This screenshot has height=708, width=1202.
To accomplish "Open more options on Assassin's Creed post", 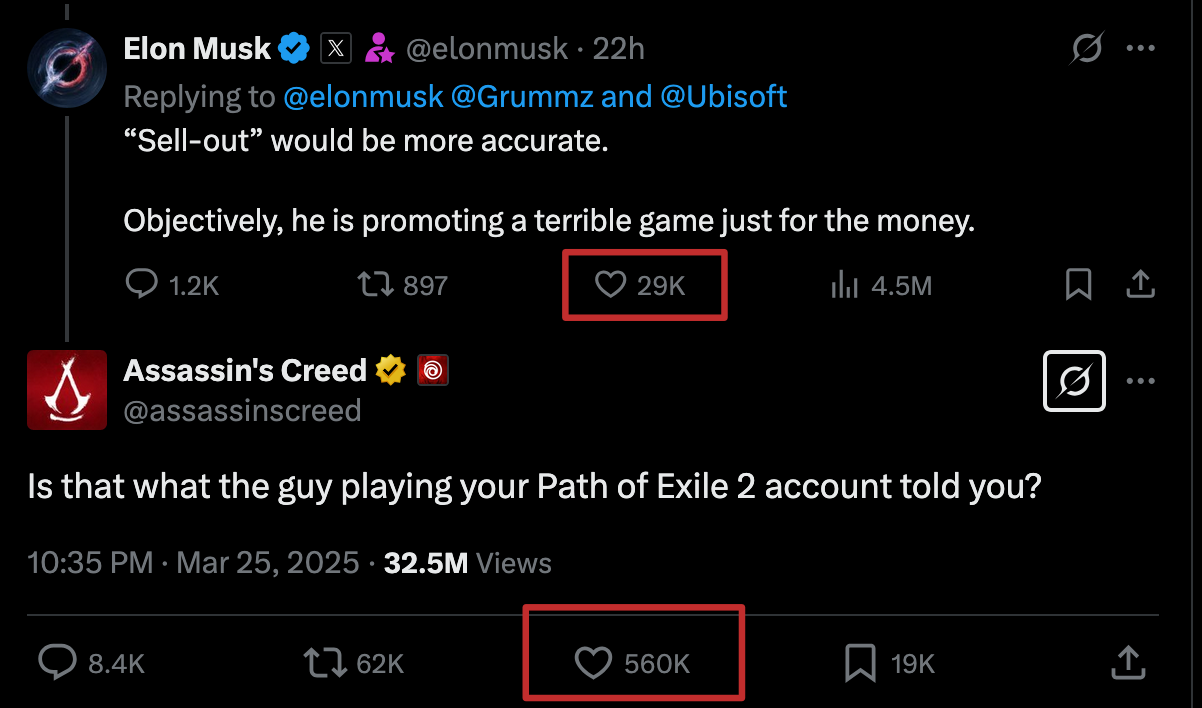I will pos(1141,381).
